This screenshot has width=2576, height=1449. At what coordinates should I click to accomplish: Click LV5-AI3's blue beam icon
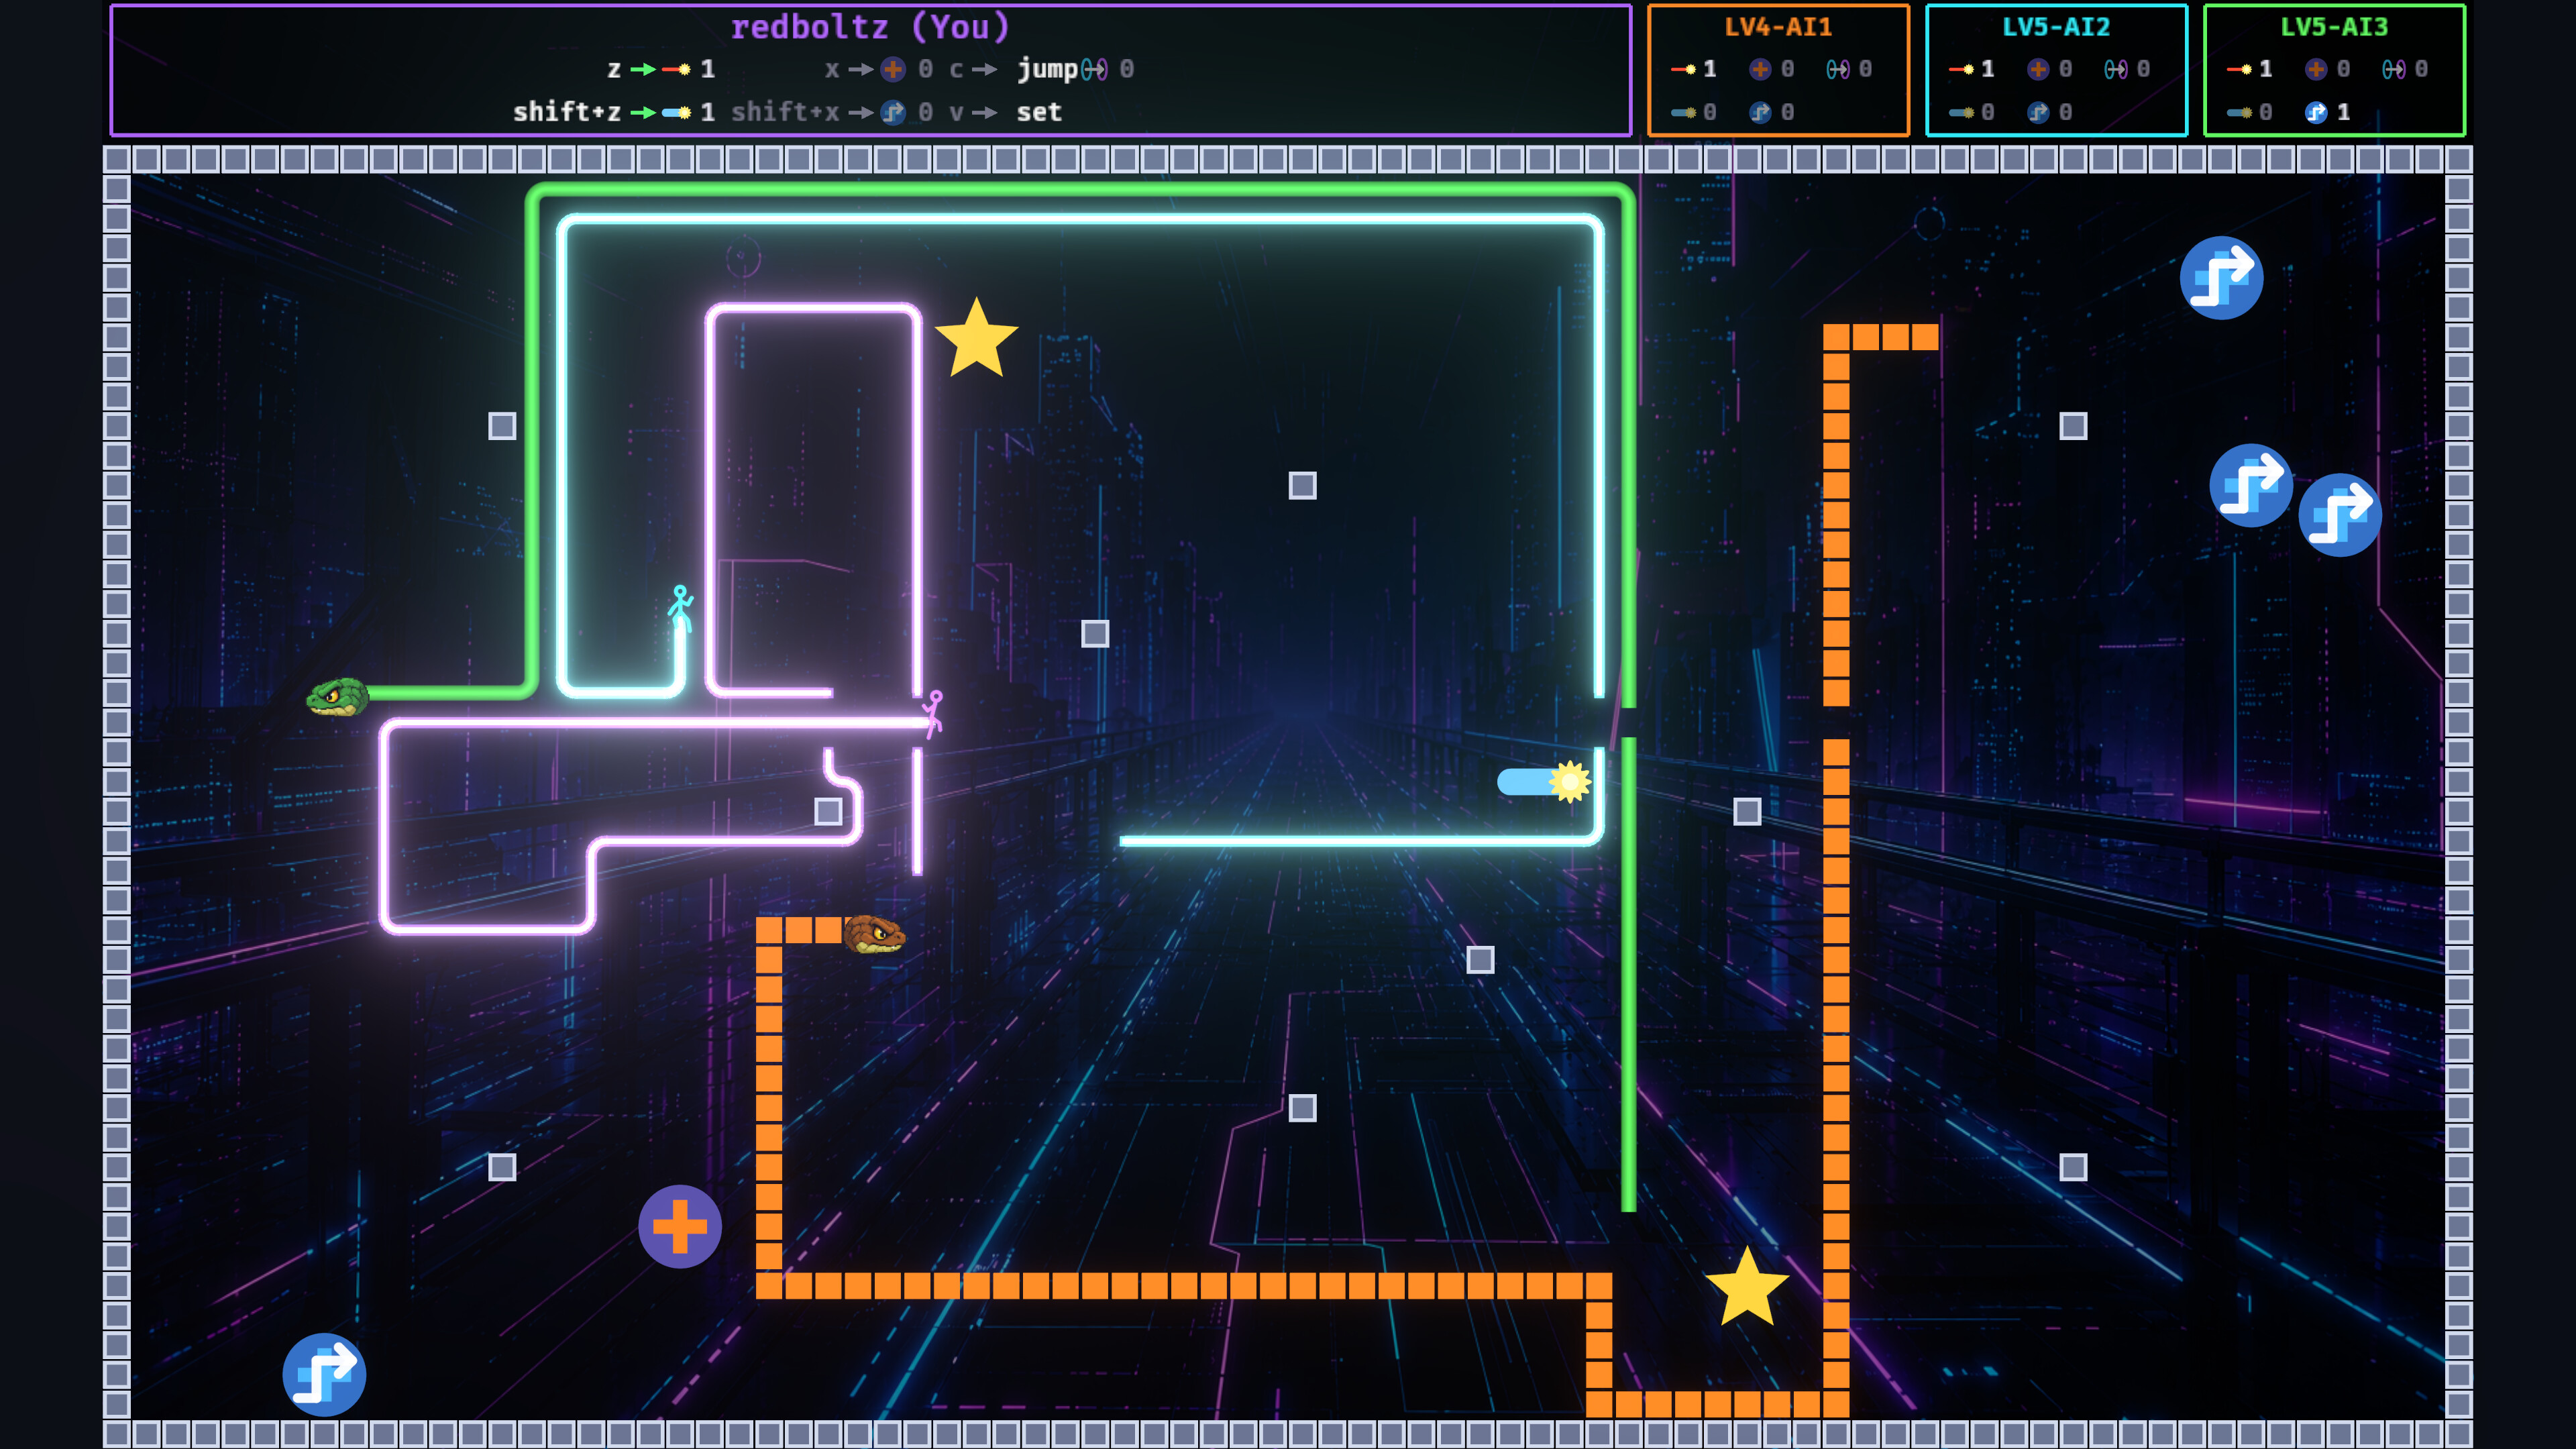pyautogui.click(x=2239, y=112)
